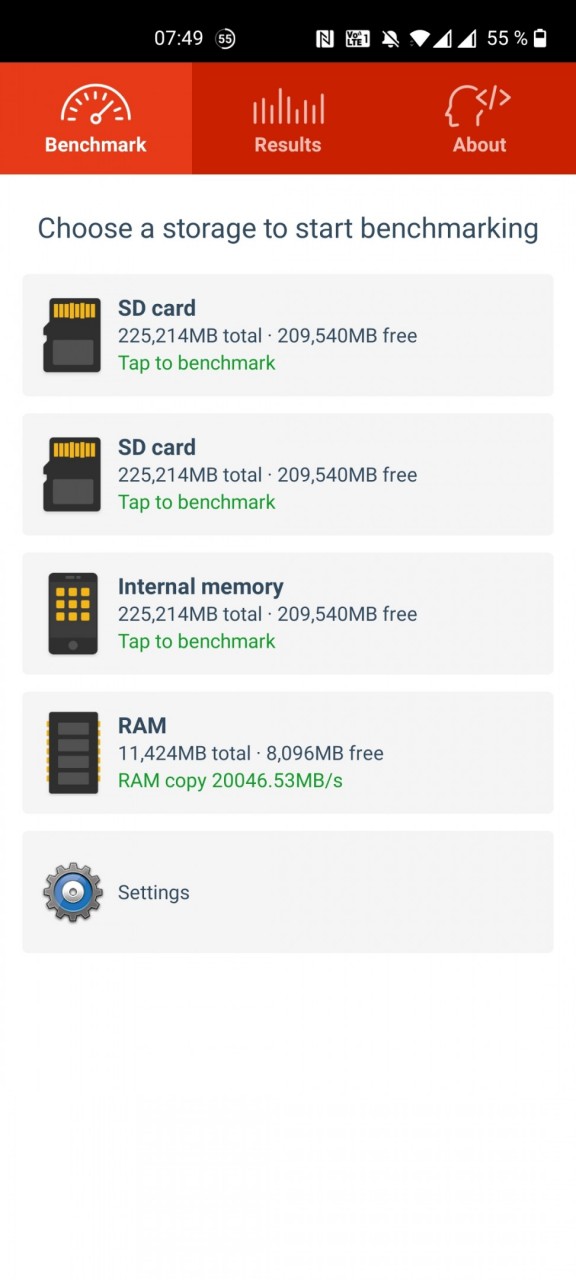Select the Internal memory title
The image size is (576, 1280).
coord(200,587)
